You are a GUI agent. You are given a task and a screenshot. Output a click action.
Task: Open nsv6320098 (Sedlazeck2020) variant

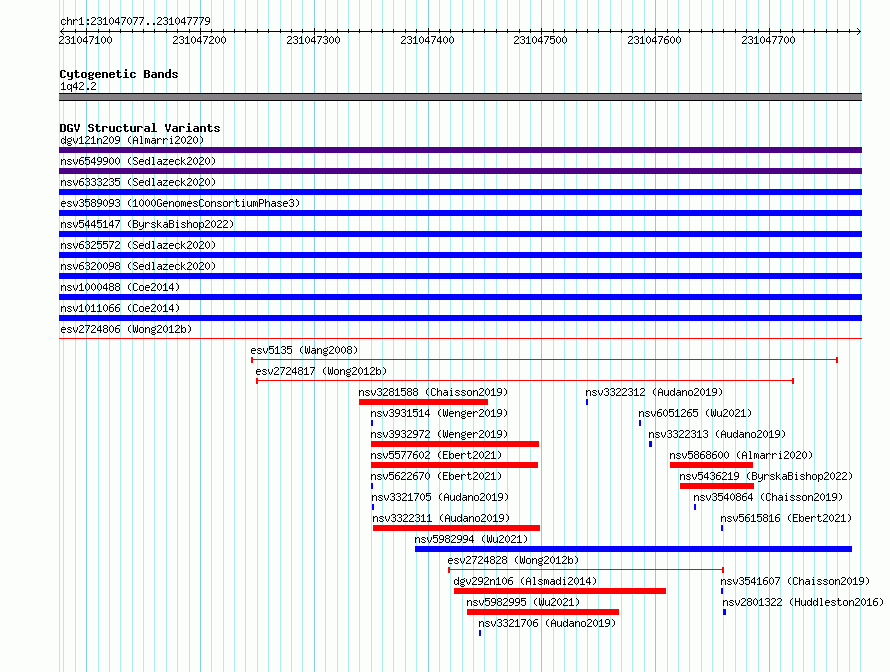click(138, 266)
